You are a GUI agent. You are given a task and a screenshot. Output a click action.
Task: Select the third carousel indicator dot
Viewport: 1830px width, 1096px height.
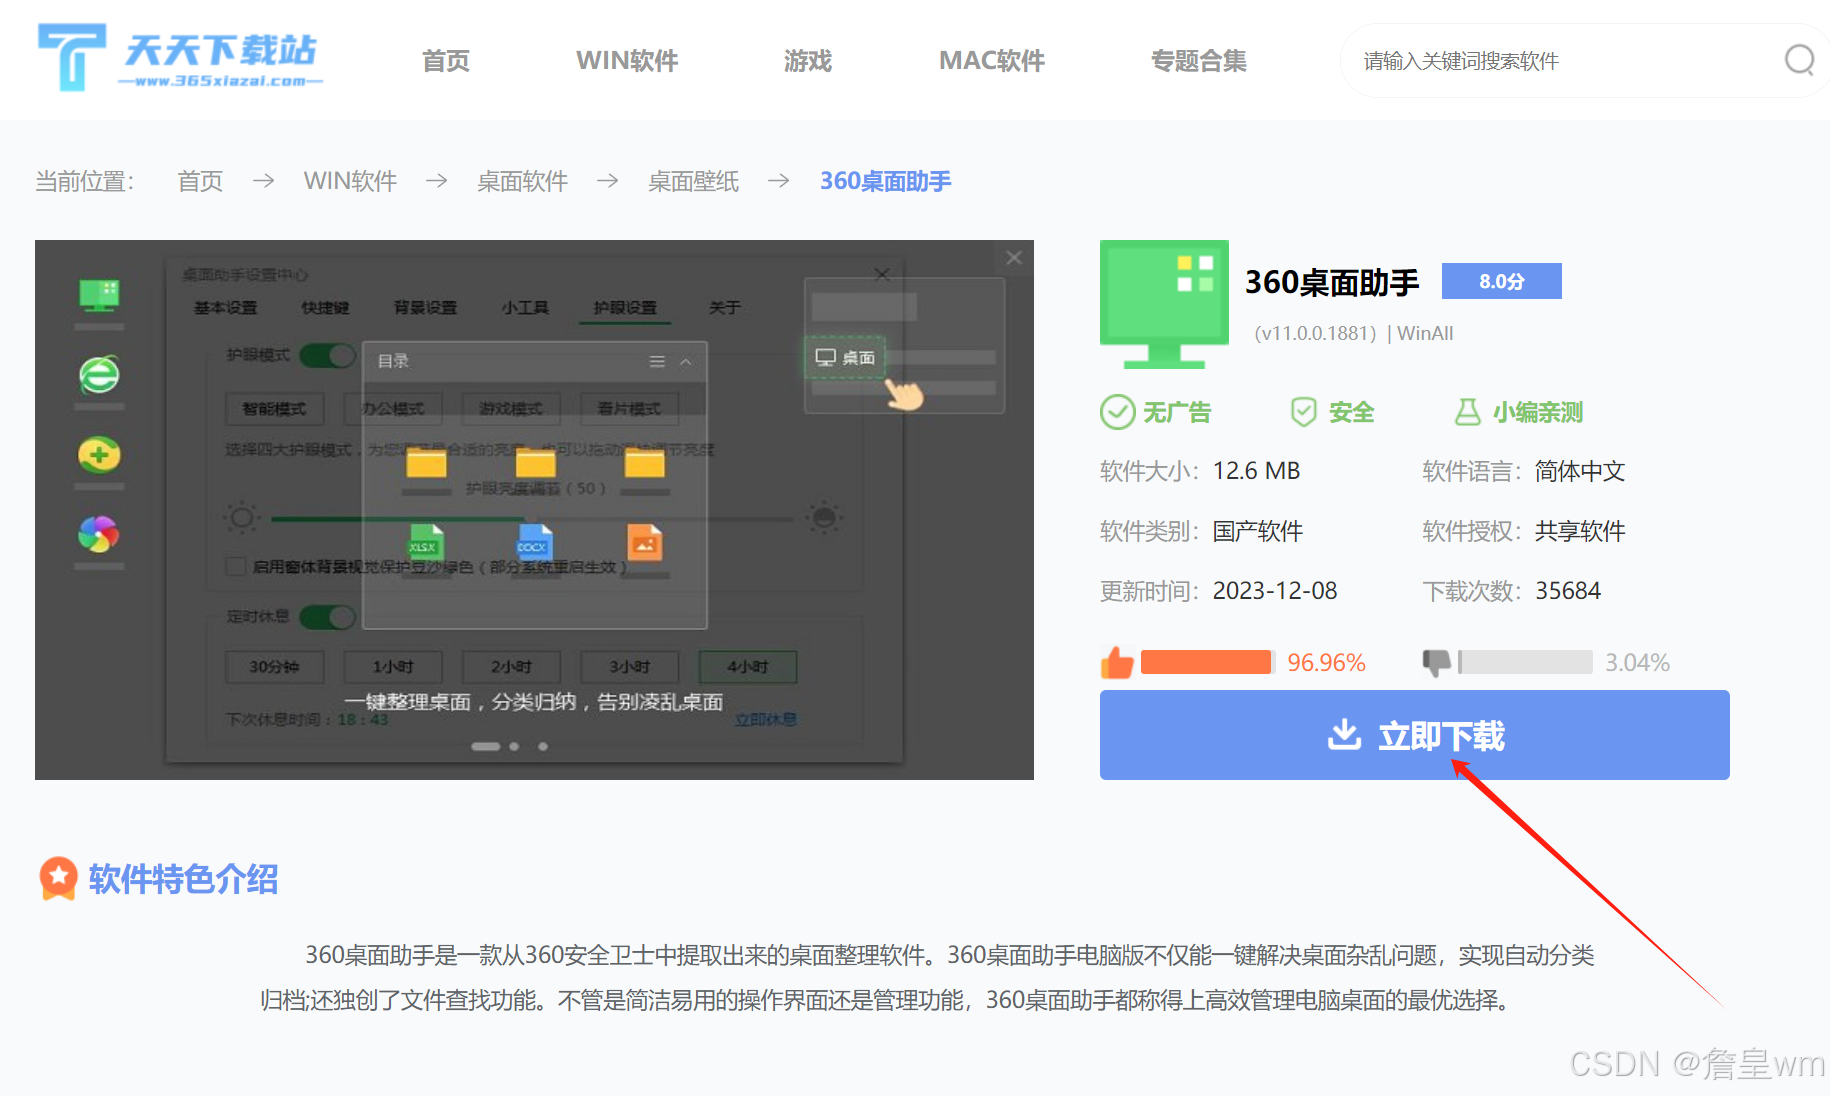point(543,746)
